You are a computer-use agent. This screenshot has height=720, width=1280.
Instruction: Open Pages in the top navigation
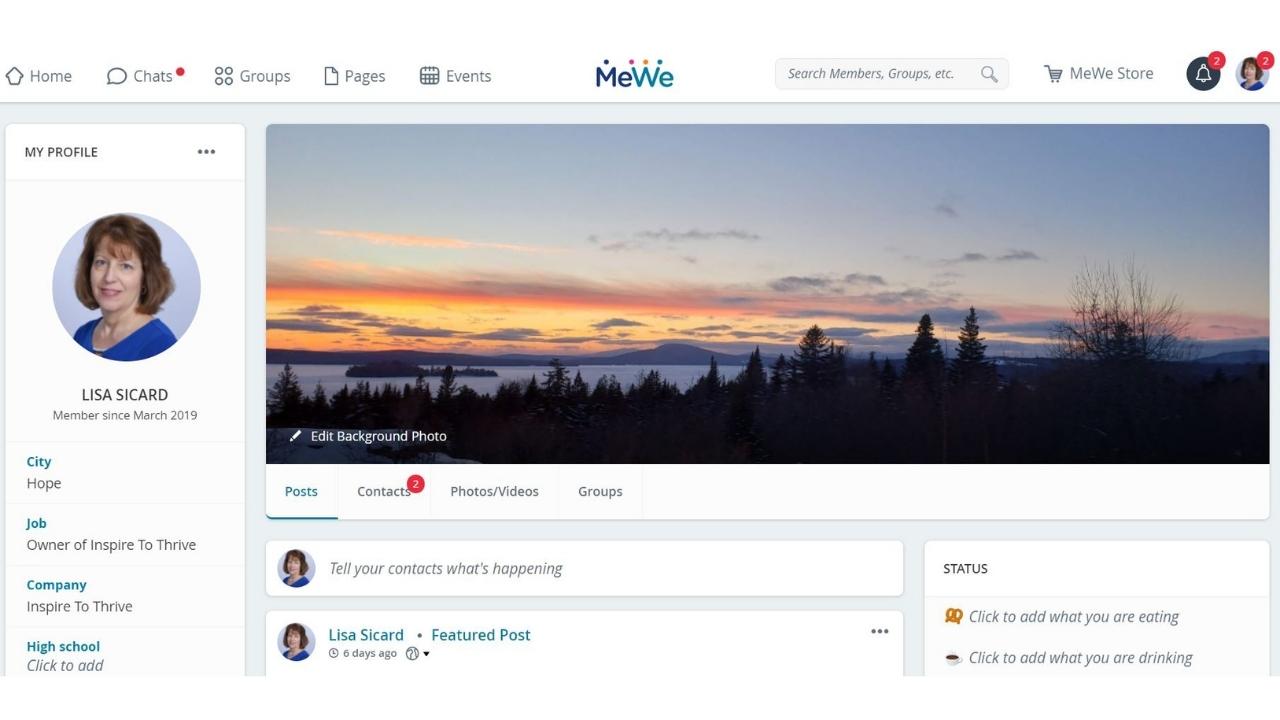pyautogui.click(x=354, y=76)
